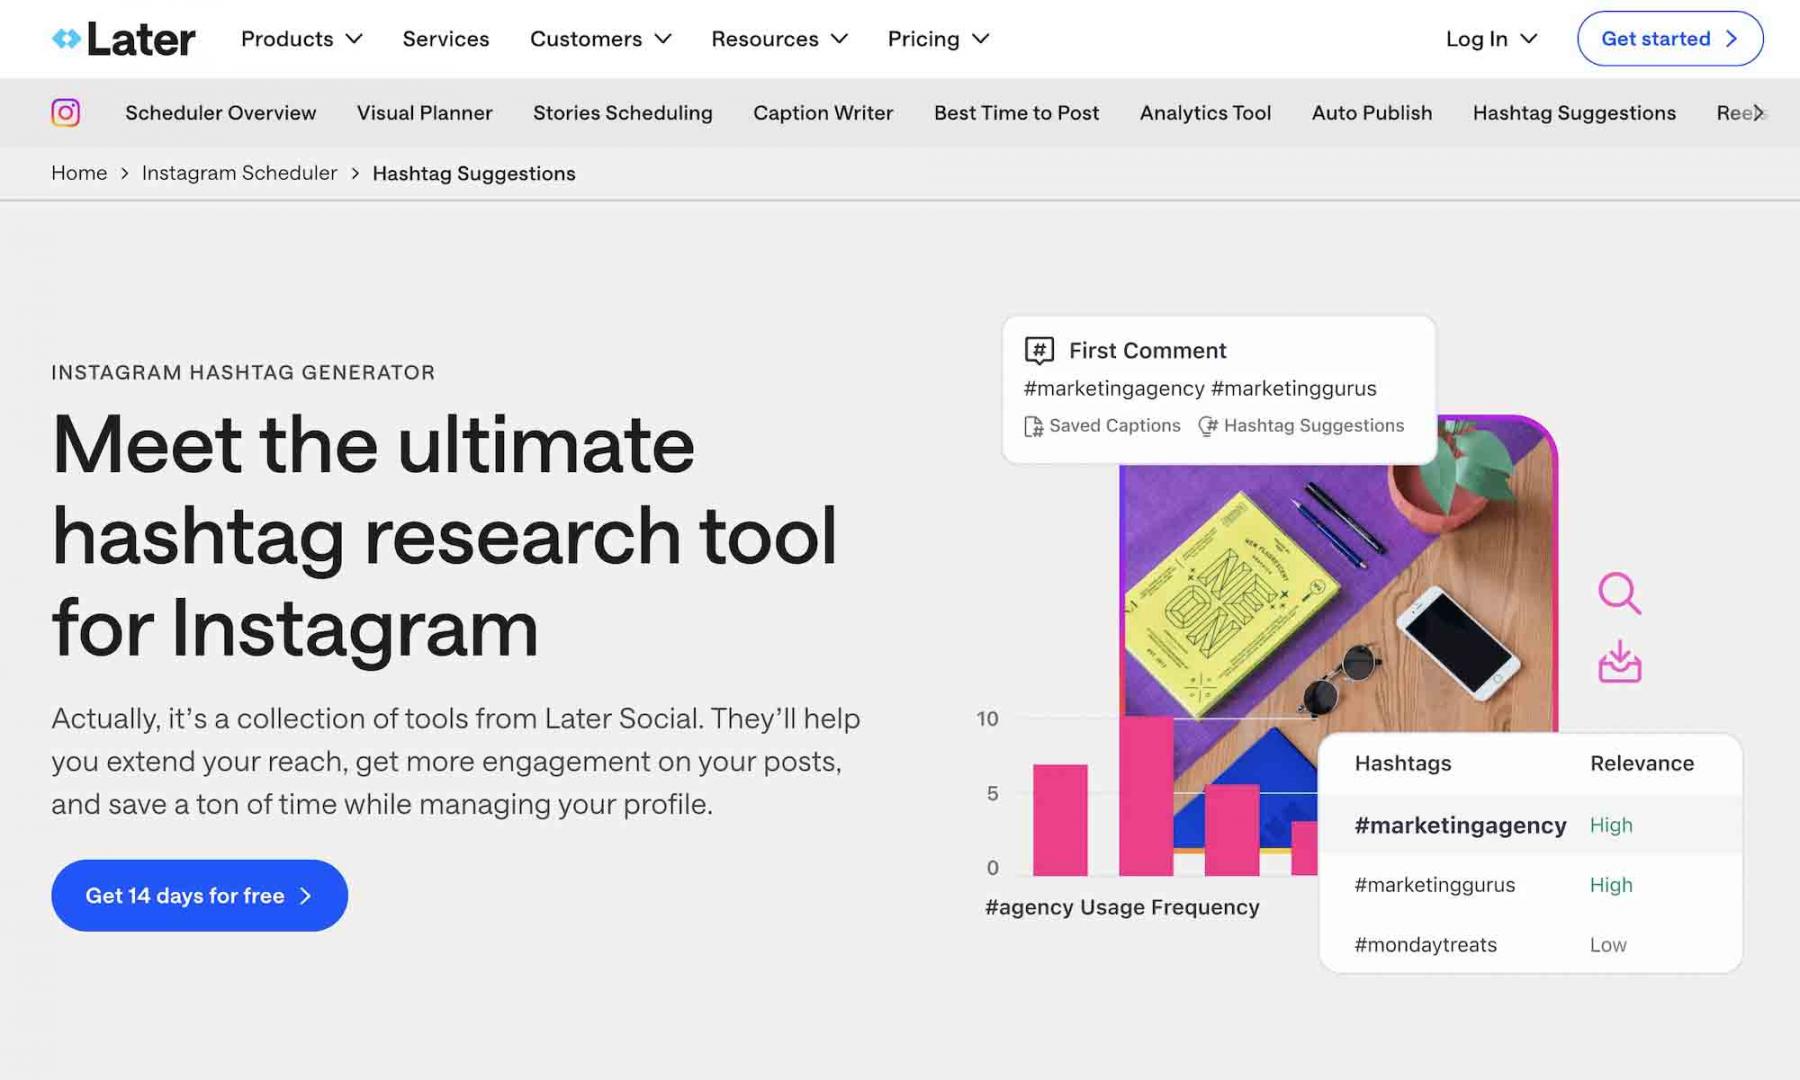The width and height of the screenshot is (1800, 1080).
Task: Open the Log In dropdown
Action: pyautogui.click(x=1491, y=39)
